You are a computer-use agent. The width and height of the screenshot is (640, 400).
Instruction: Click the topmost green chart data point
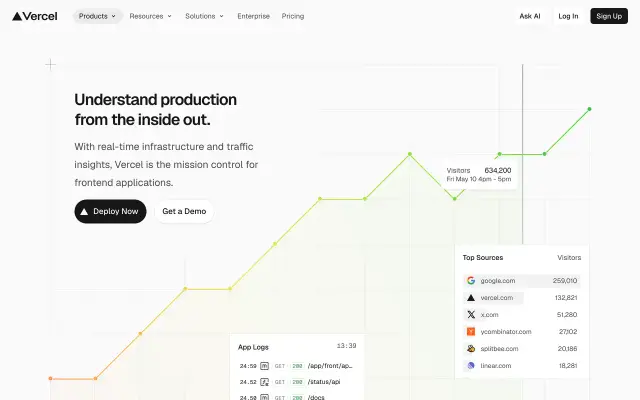(589, 109)
